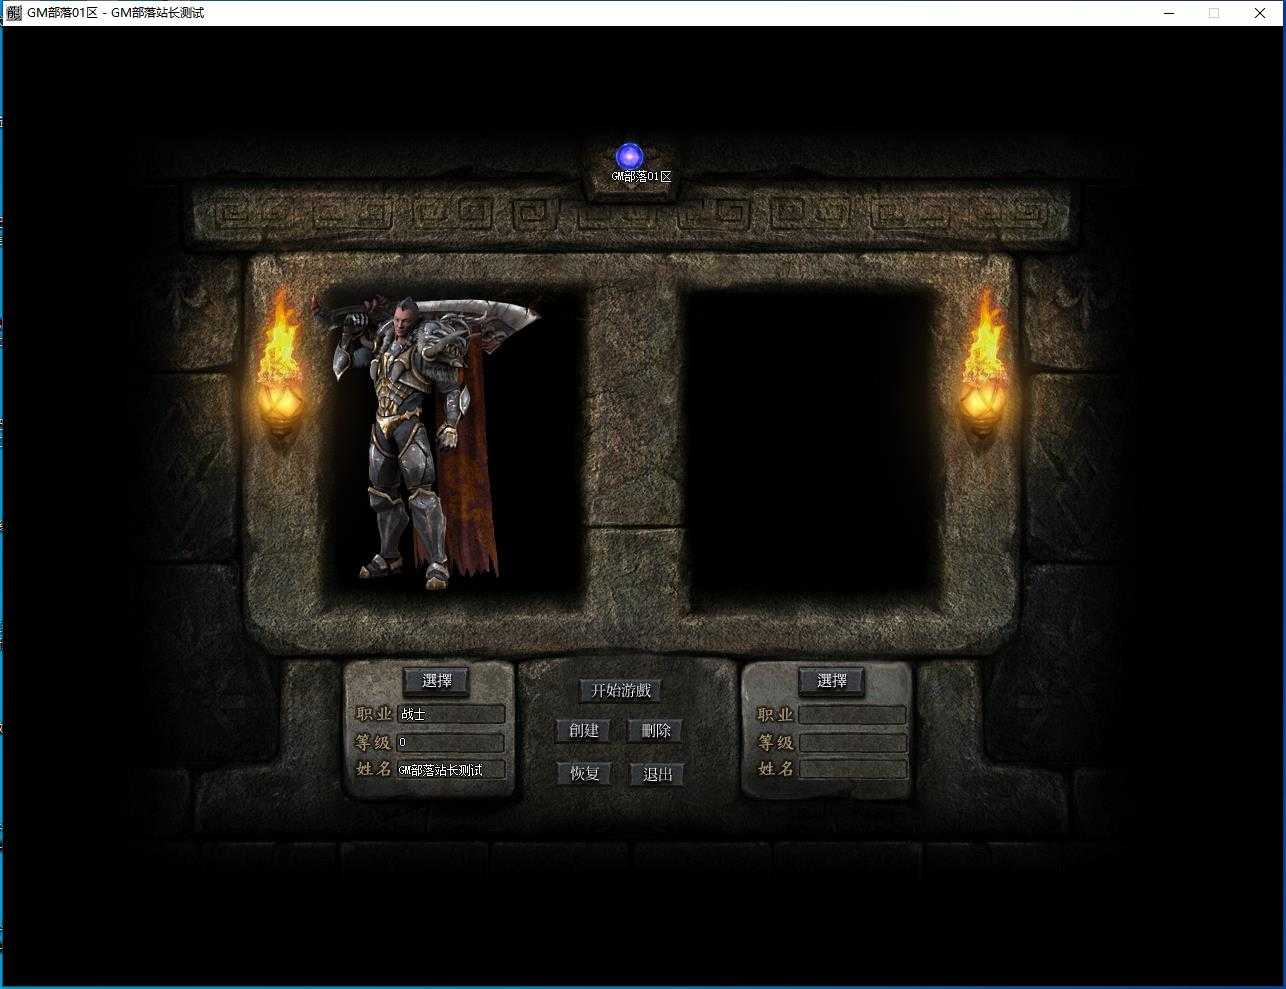
Task: Click the left panel 职业 label
Action: coord(374,714)
